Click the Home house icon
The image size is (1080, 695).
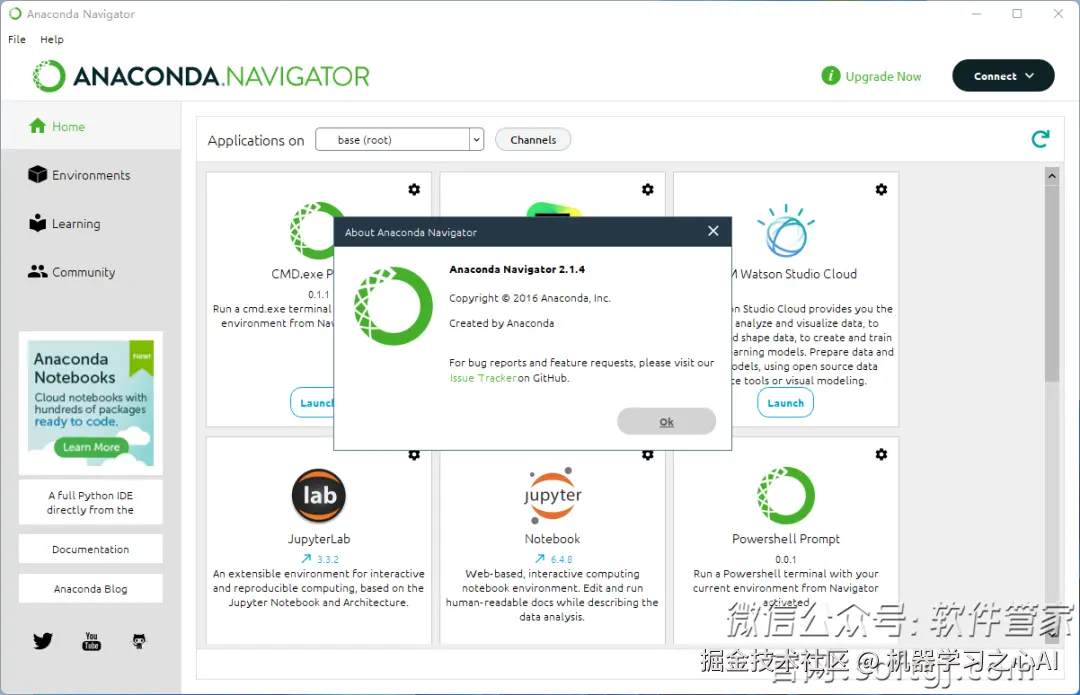pos(37,125)
